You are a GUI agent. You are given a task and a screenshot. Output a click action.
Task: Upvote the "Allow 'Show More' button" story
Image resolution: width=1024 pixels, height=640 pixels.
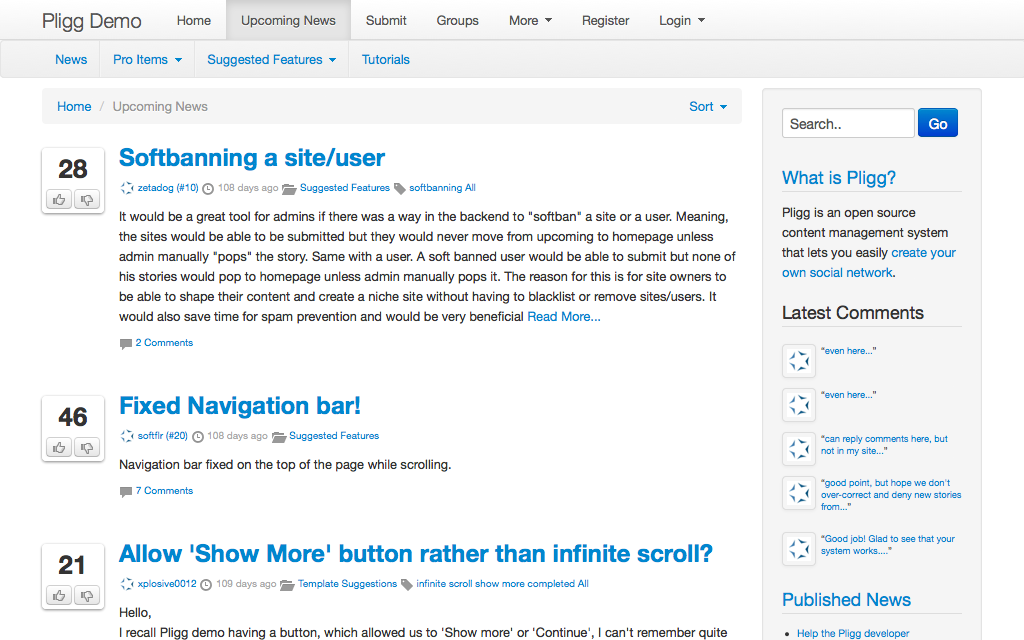[x=59, y=596]
